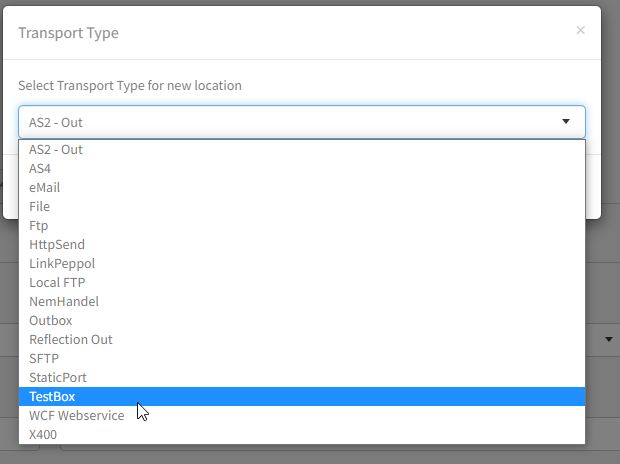The width and height of the screenshot is (620, 464).
Task: Choose AS4 transport type option
Action: tap(40, 169)
